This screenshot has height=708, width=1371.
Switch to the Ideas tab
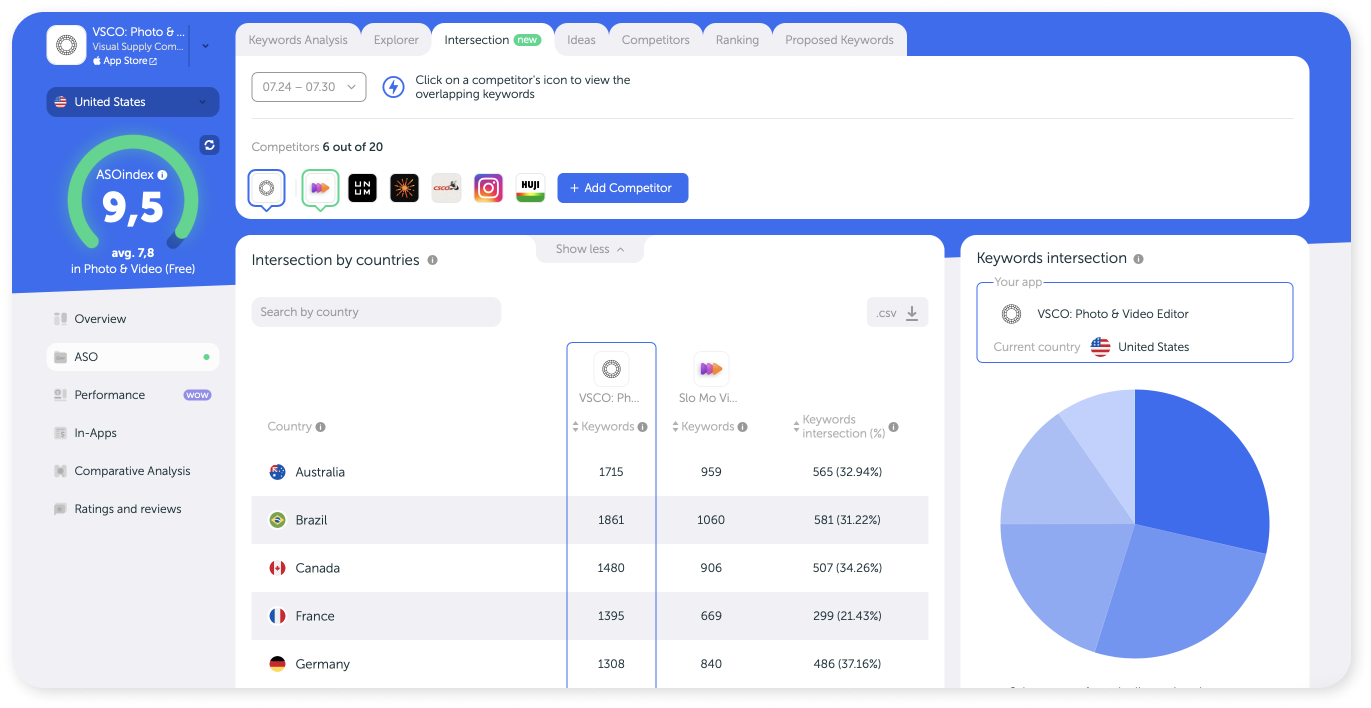point(581,40)
